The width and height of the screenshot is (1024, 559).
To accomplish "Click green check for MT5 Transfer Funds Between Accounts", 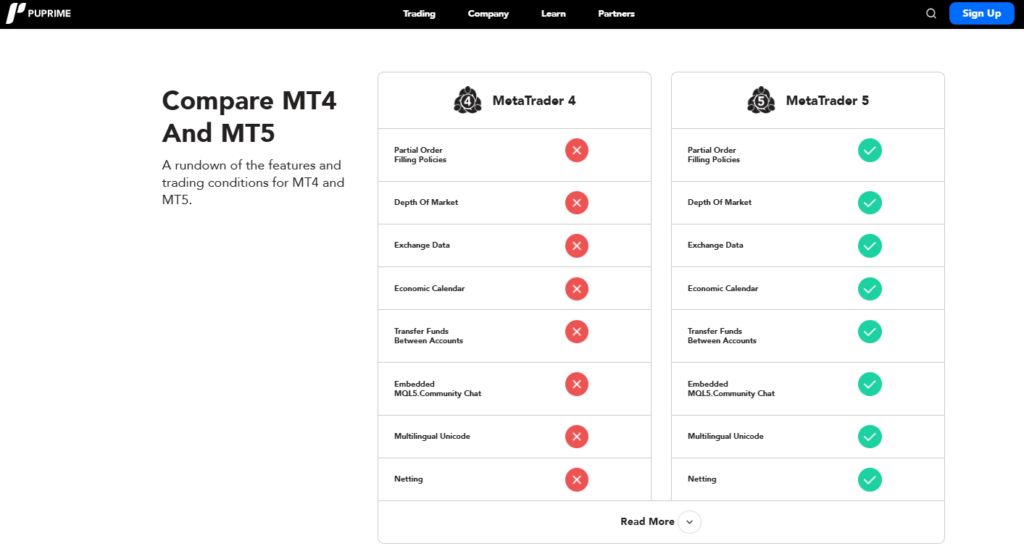I will [870, 332].
